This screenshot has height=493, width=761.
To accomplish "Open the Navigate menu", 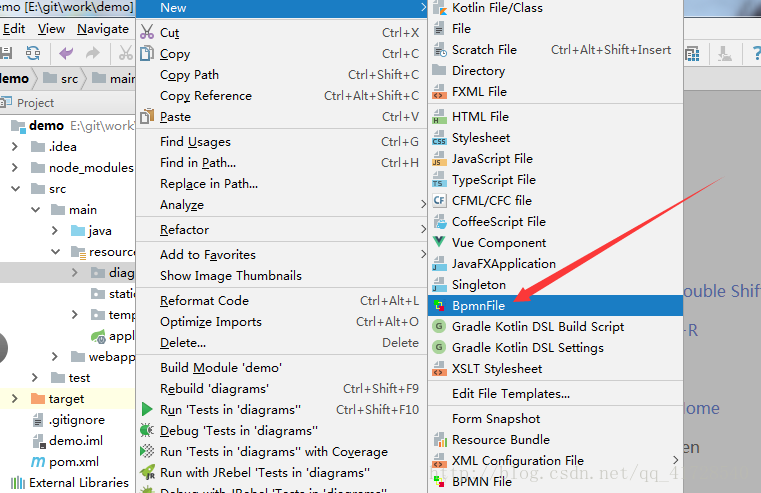I will pyautogui.click(x=103, y=29).
